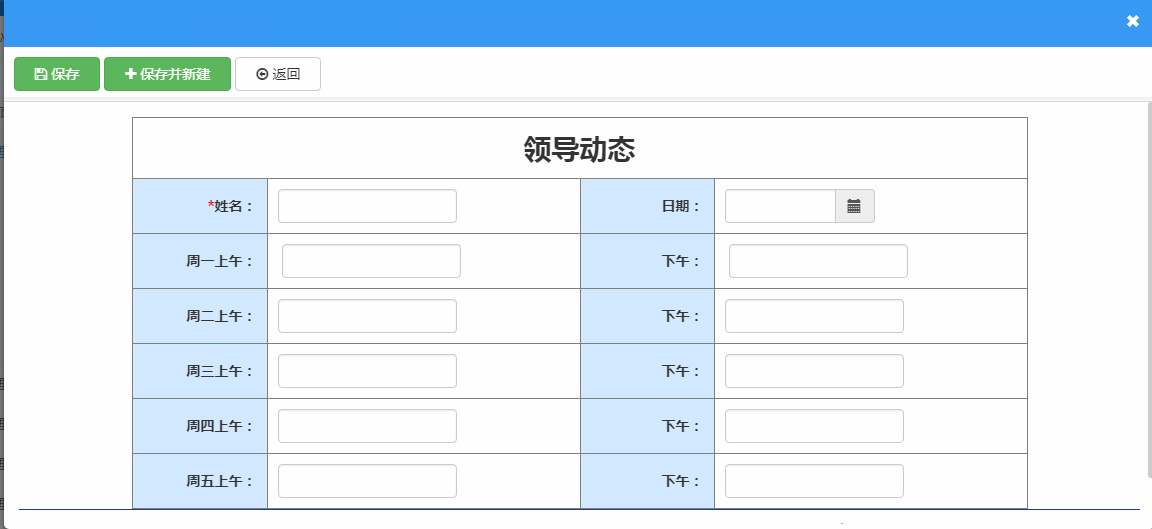Click the 领导动态 form title
The width and height of the screenshot is (1152, 529).
(580, 149)
